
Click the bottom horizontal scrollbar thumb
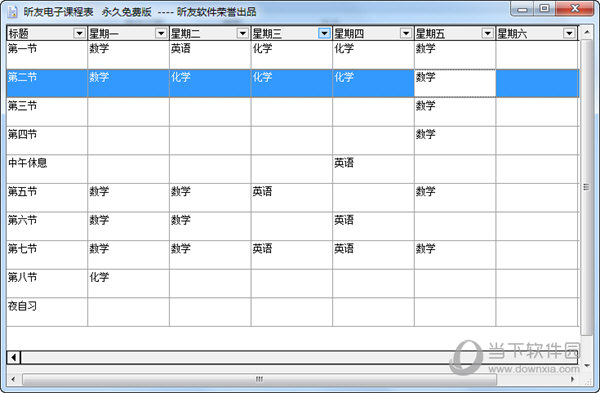click(x=259, y=379)
